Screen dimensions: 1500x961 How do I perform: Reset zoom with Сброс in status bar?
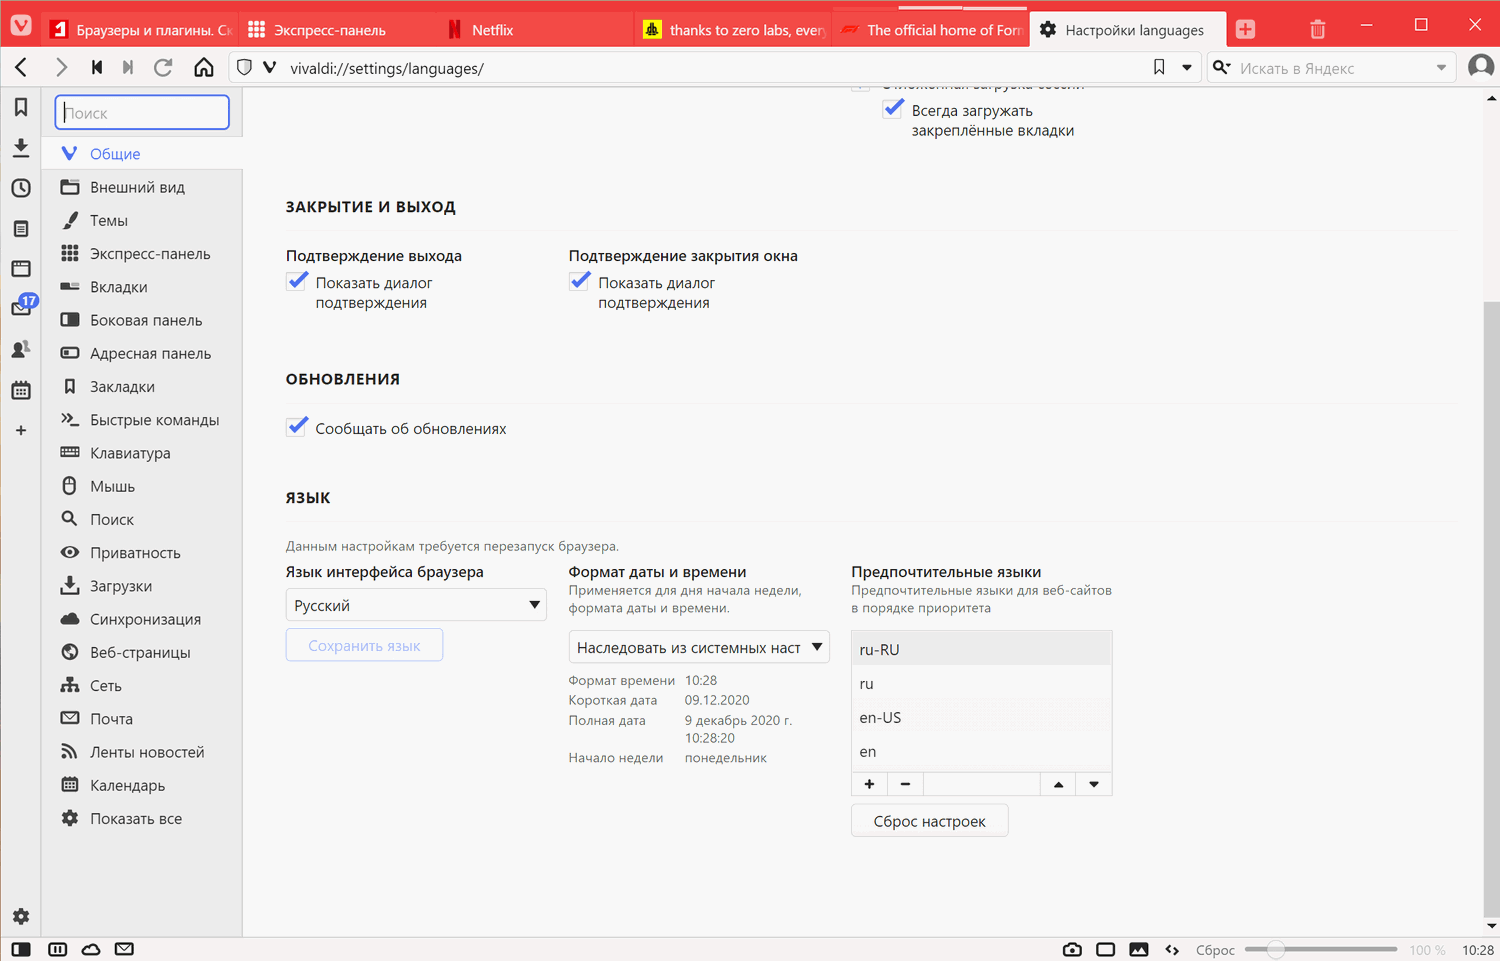(x=1215, y=950)
